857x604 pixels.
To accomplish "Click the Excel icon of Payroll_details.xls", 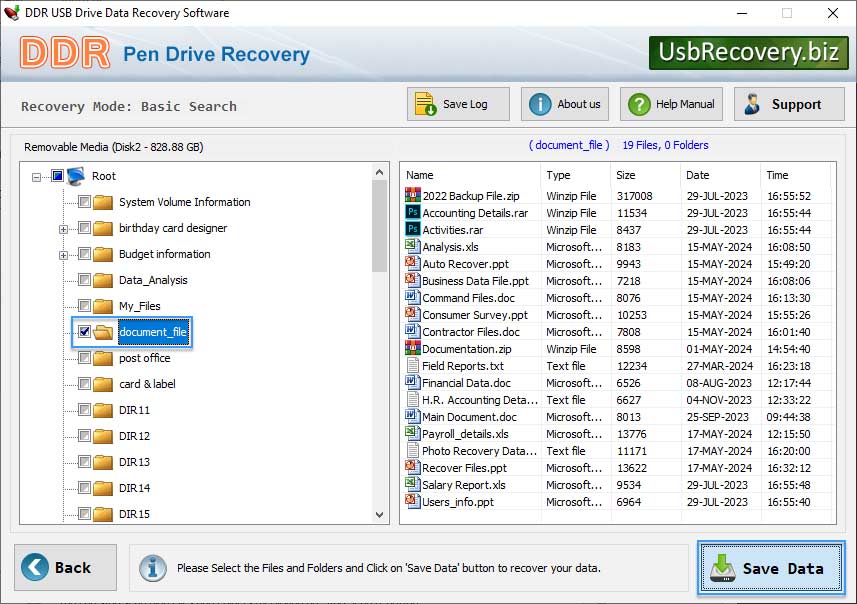I will (413, 432).
